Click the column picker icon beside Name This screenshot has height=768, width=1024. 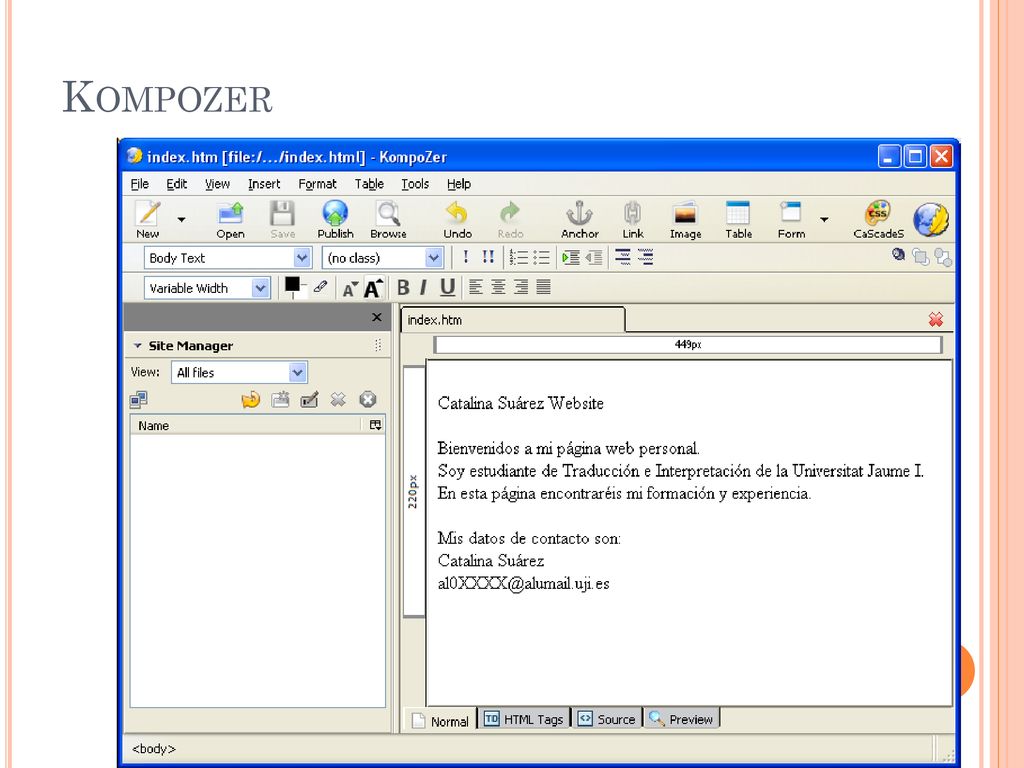tap(375, 425)
